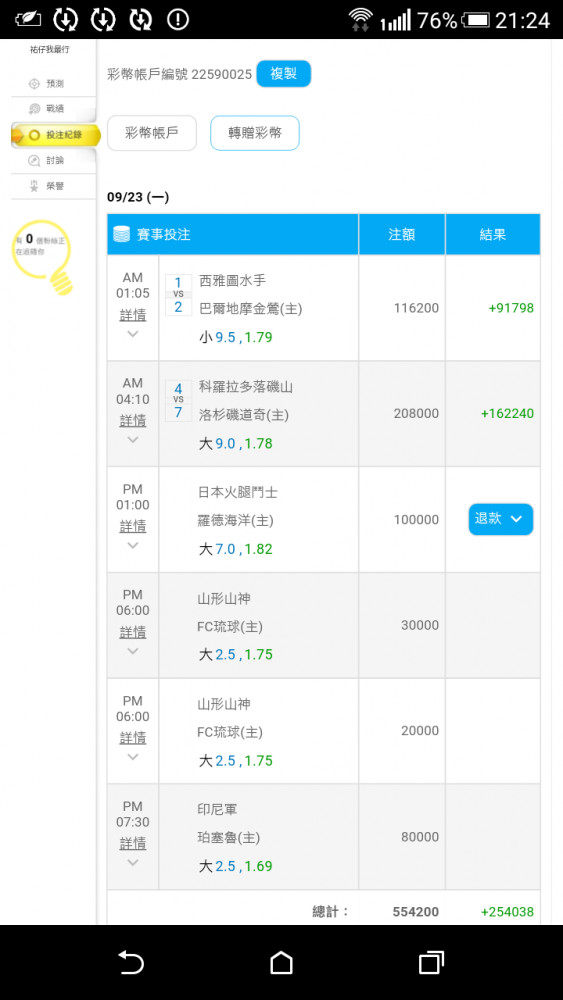Copy account number with 複製 button

(x=284, y=74)
